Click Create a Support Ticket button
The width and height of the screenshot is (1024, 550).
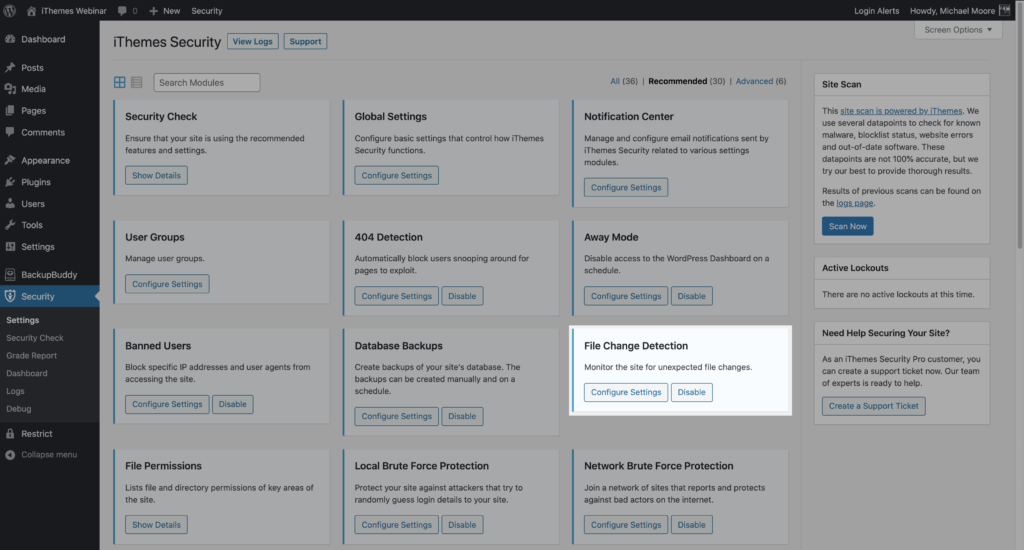click(873, 406)
